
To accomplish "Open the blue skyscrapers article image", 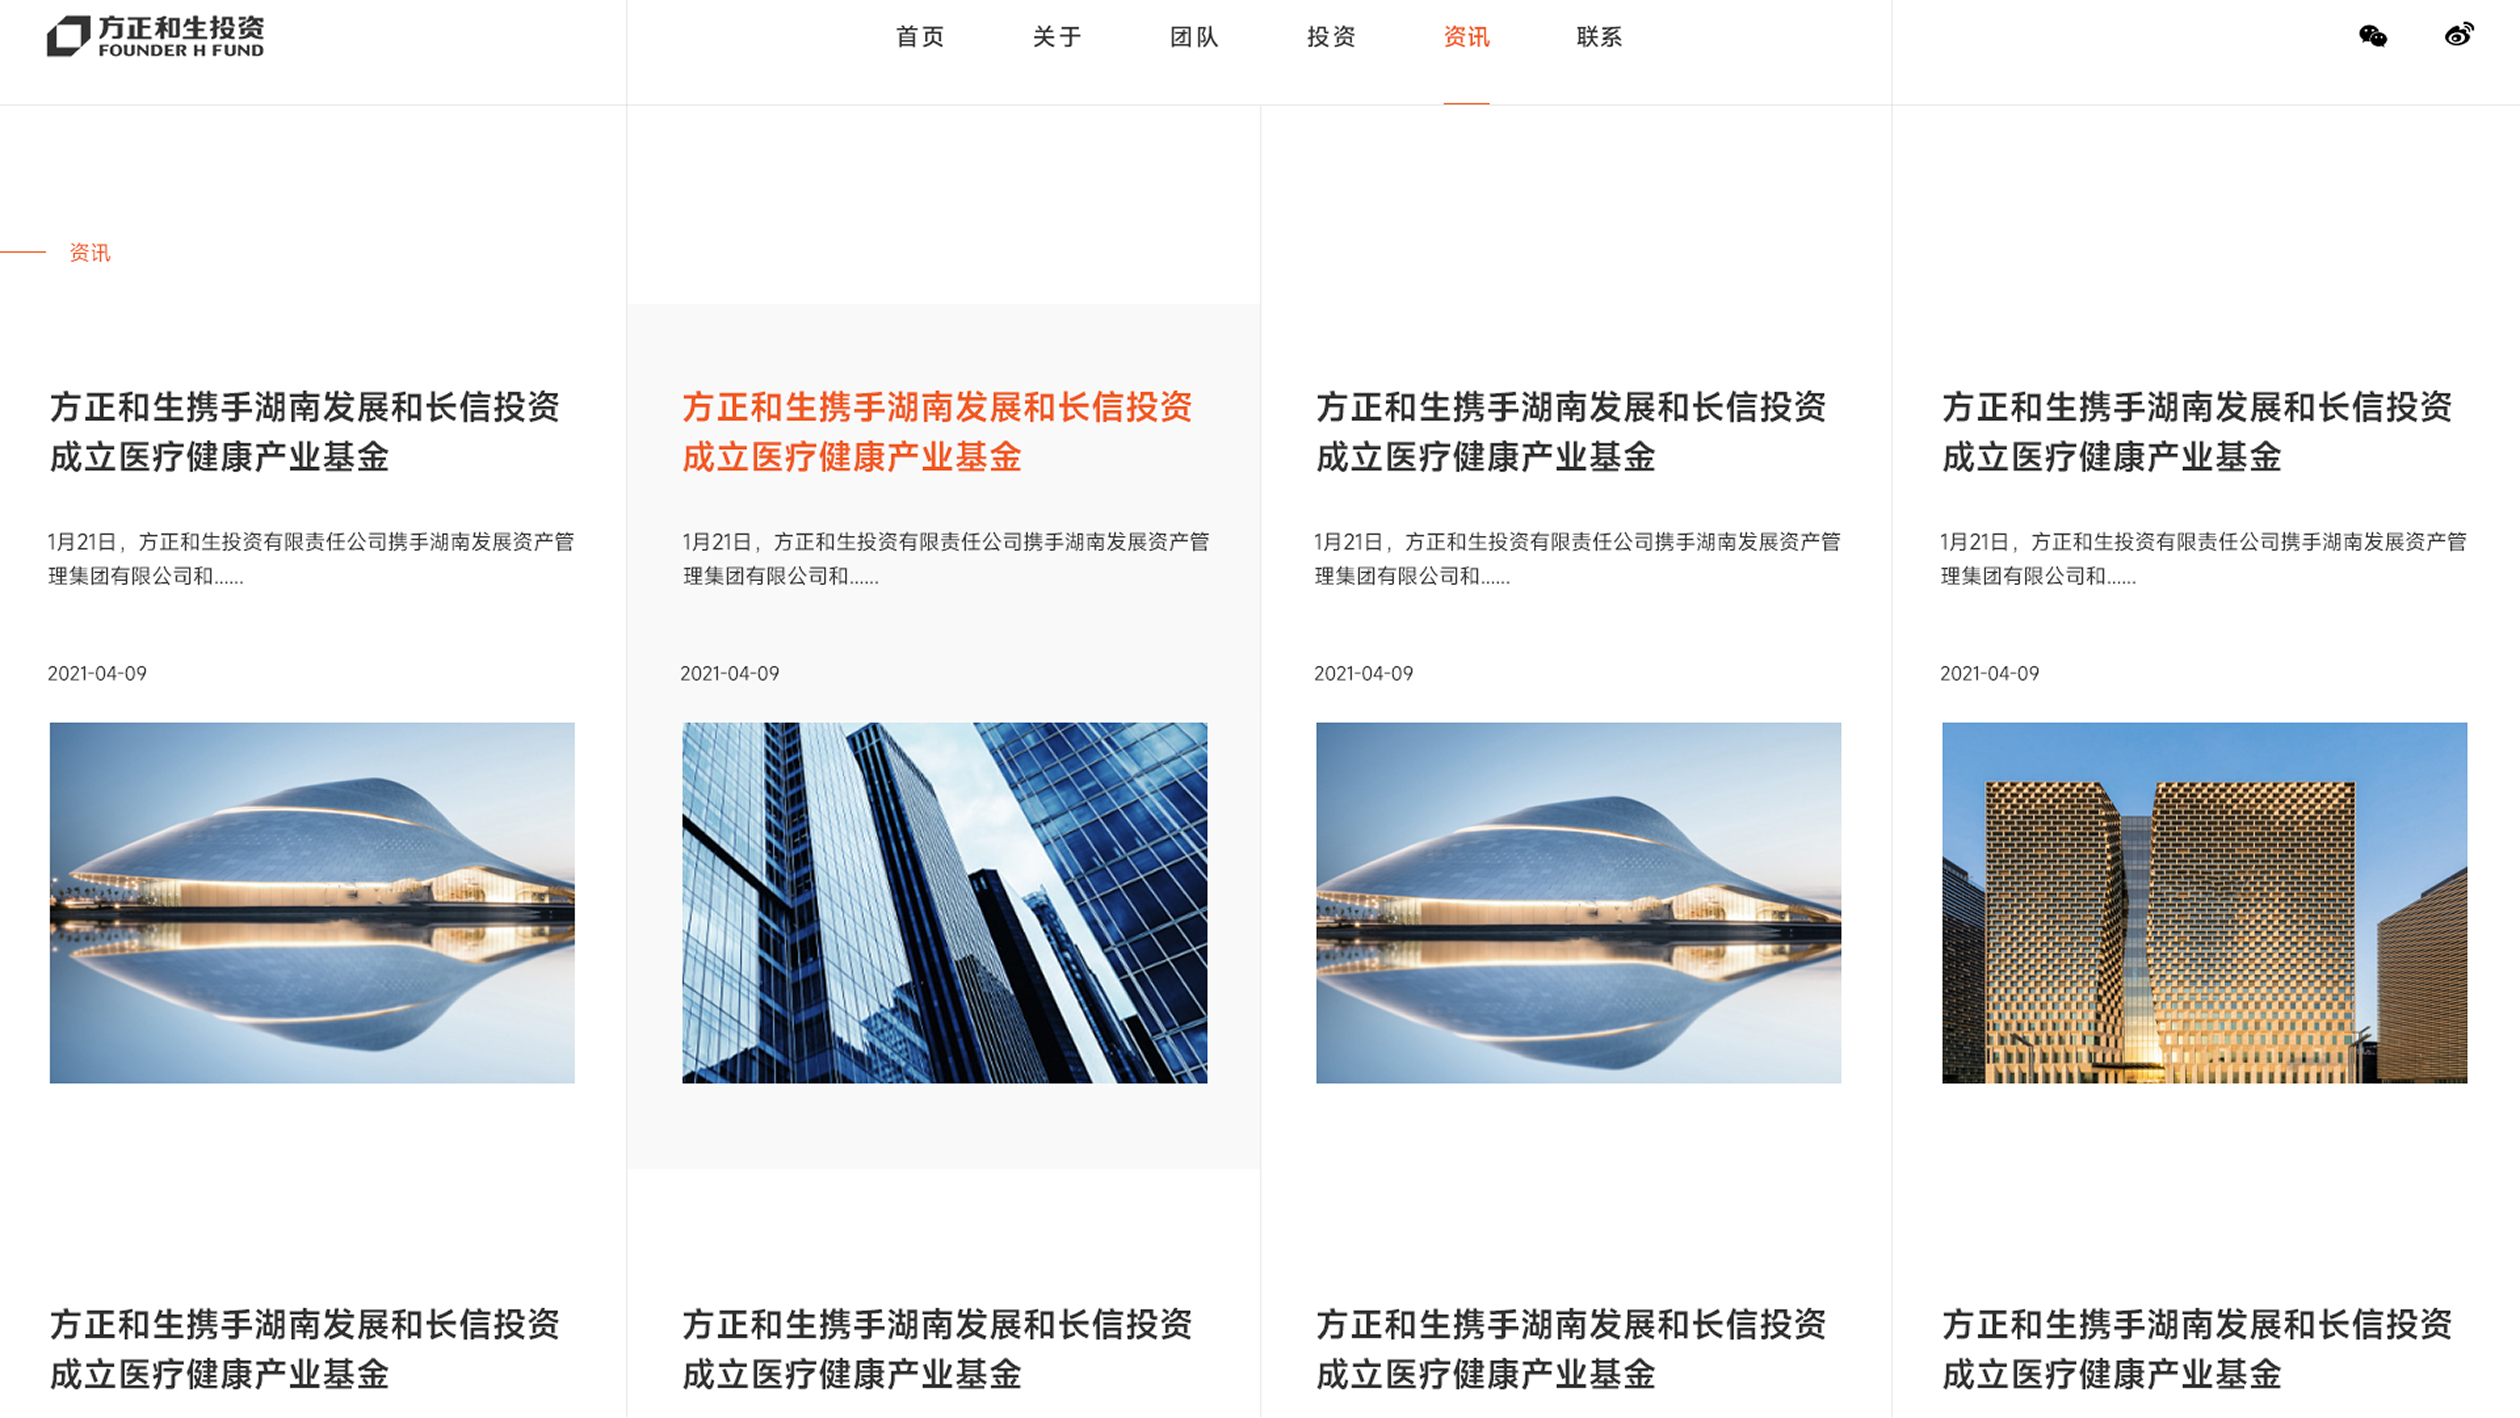I will (945, 902).
